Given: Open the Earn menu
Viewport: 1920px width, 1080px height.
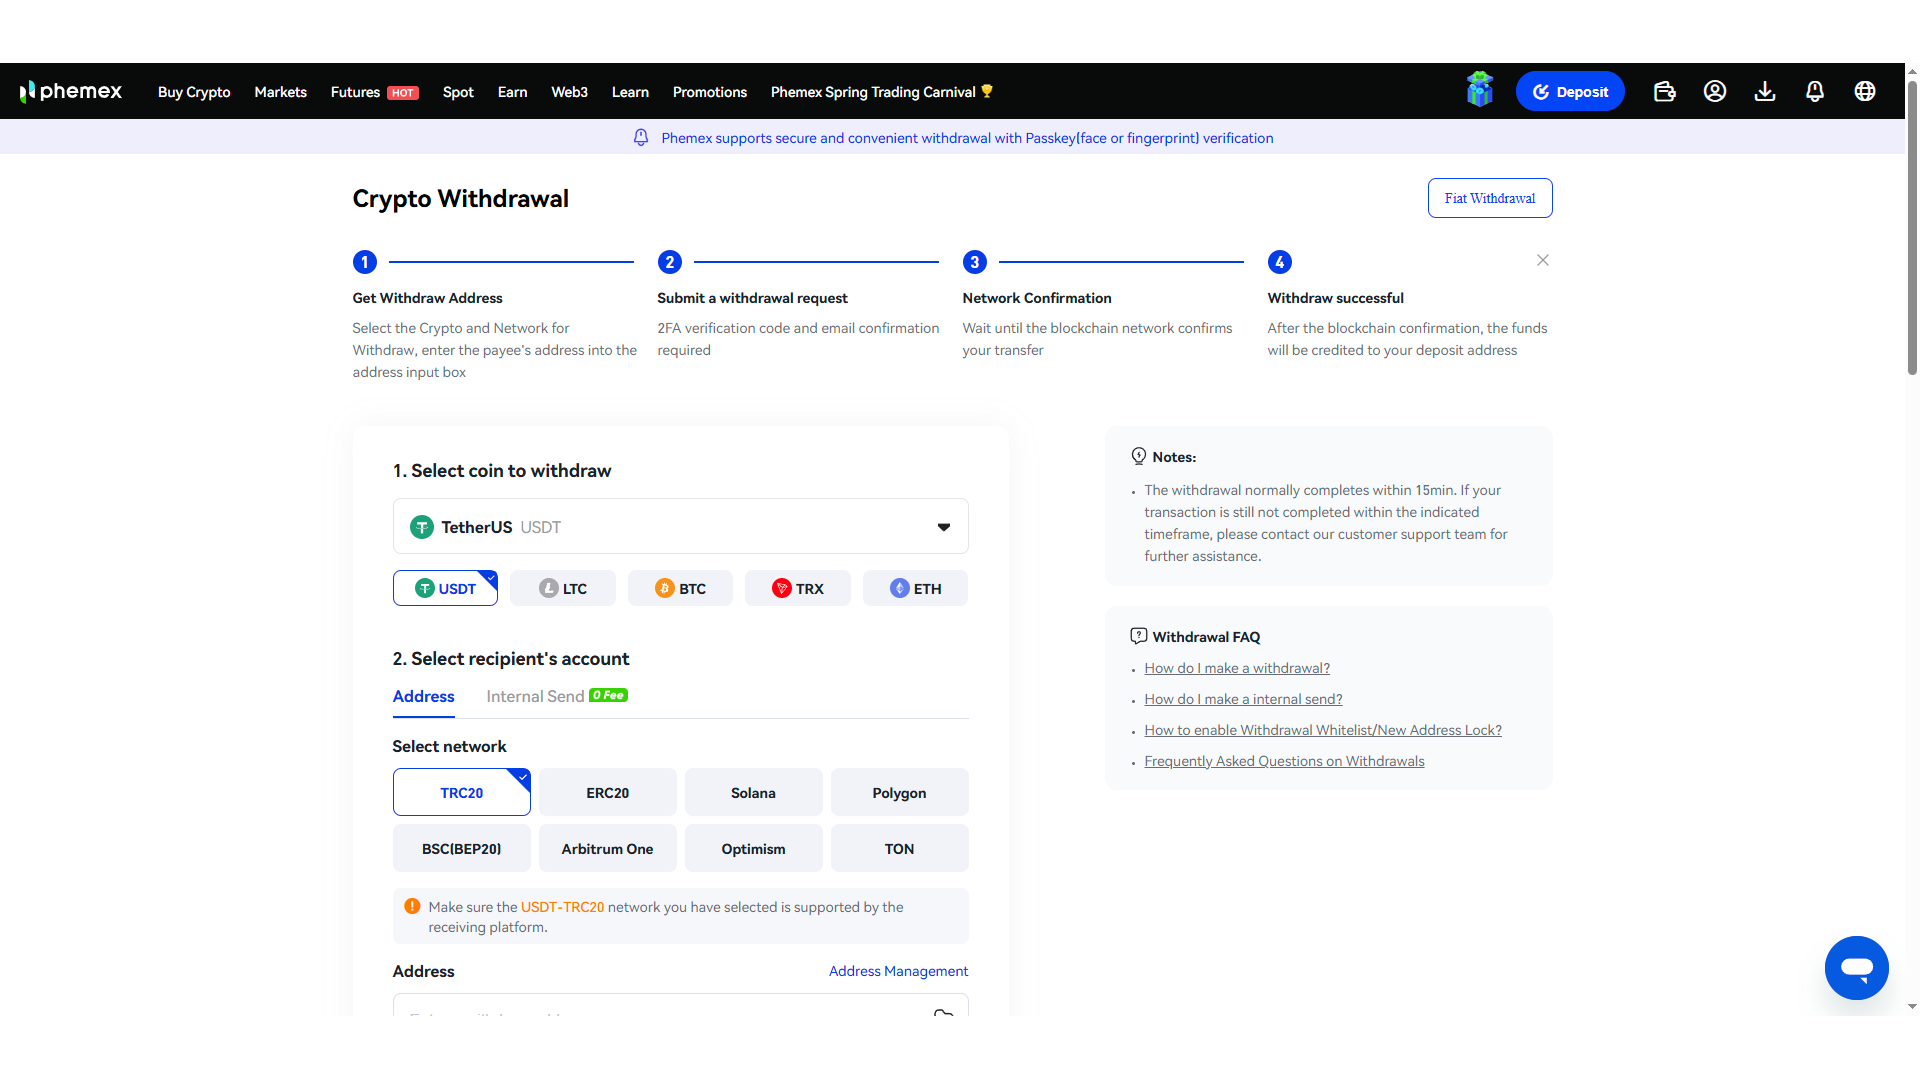Looking at the screenshot, I should coord(512,91).
